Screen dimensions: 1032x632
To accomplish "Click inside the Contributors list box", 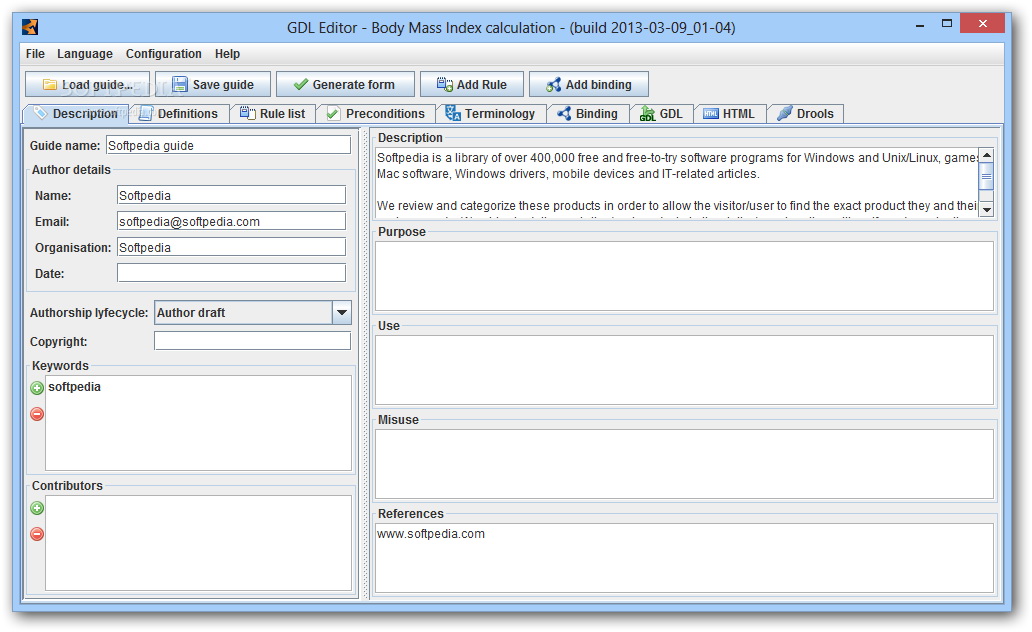I will pos(199,543).
